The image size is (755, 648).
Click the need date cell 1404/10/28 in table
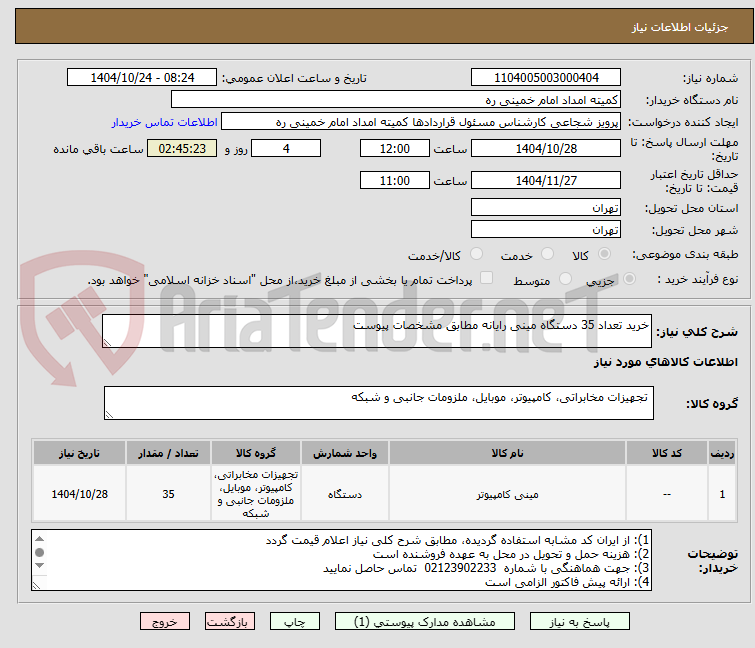point(79,494)
